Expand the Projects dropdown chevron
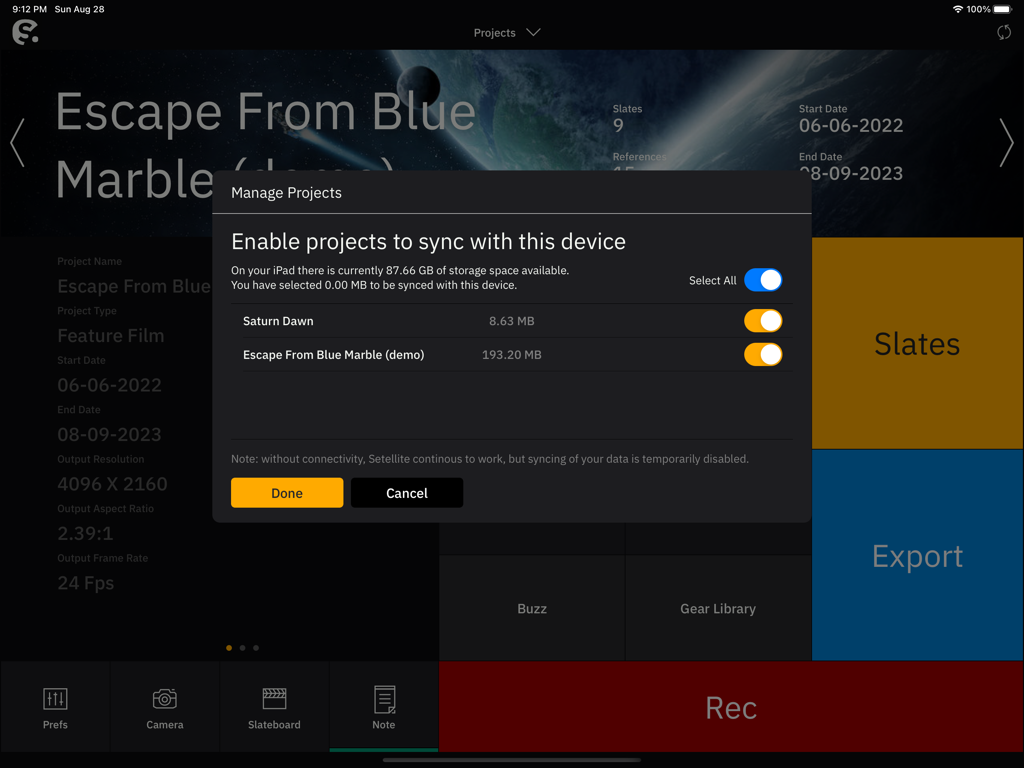This screenshot has height=768, width=1024. pyautogui.click(x=533, y=33)
